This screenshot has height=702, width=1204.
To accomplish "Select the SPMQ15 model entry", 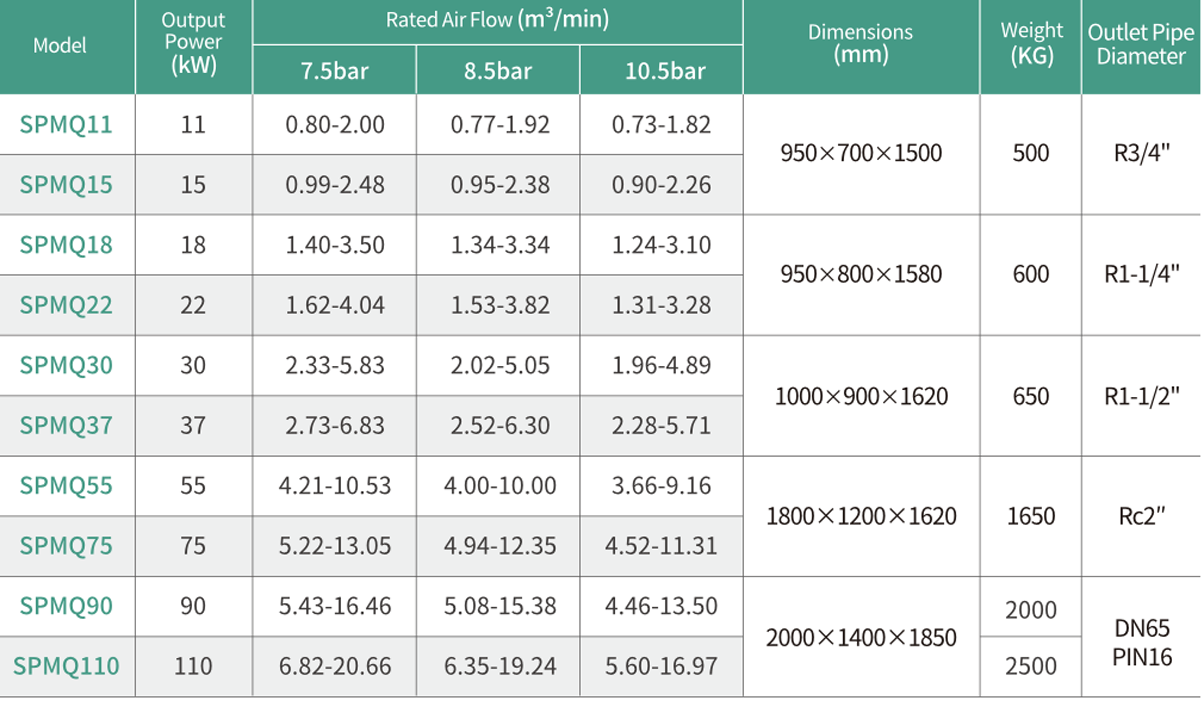I will click(66, 185).
